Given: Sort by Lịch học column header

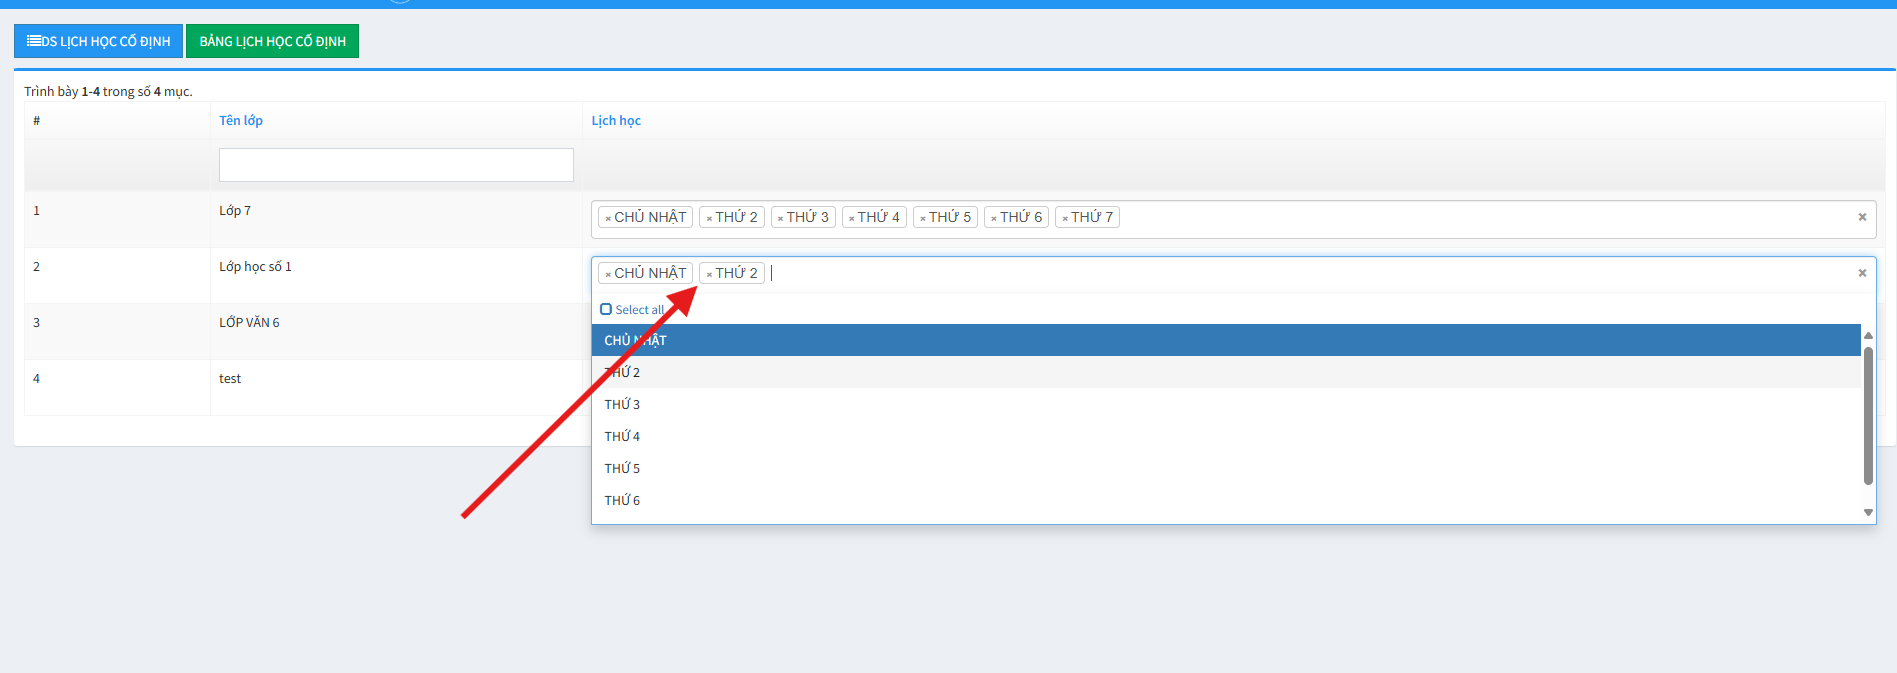Looking at the screenshot, I should (x=616, y=120).
